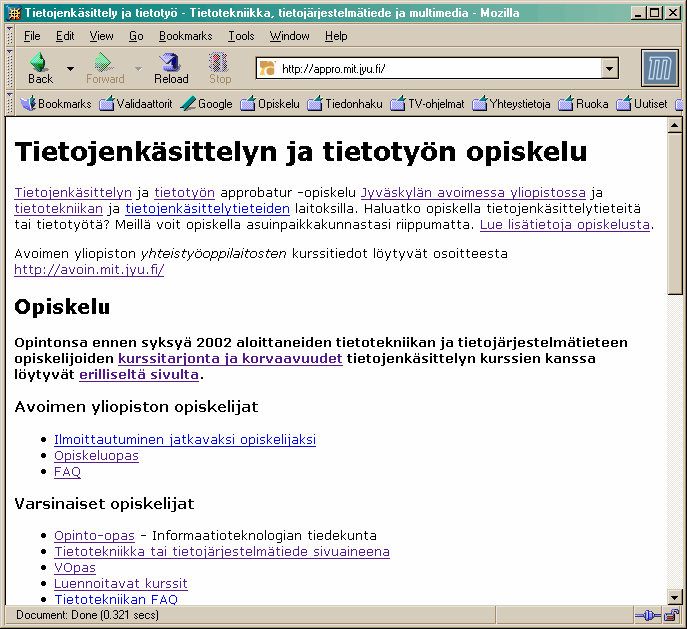Open the TV-ohjelmat bookmark folder
The width and height of the screenshot is (687, 629).
point(427,104)
